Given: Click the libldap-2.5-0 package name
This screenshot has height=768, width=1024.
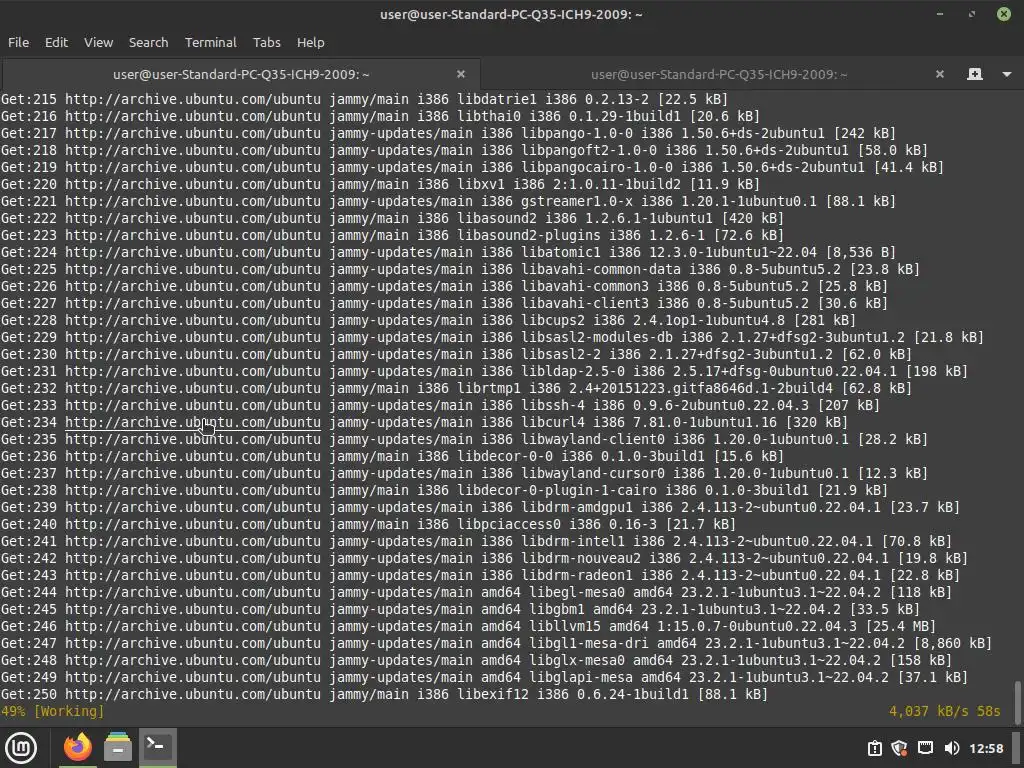Looking at the screenshot, I should [x=573, y=371].
